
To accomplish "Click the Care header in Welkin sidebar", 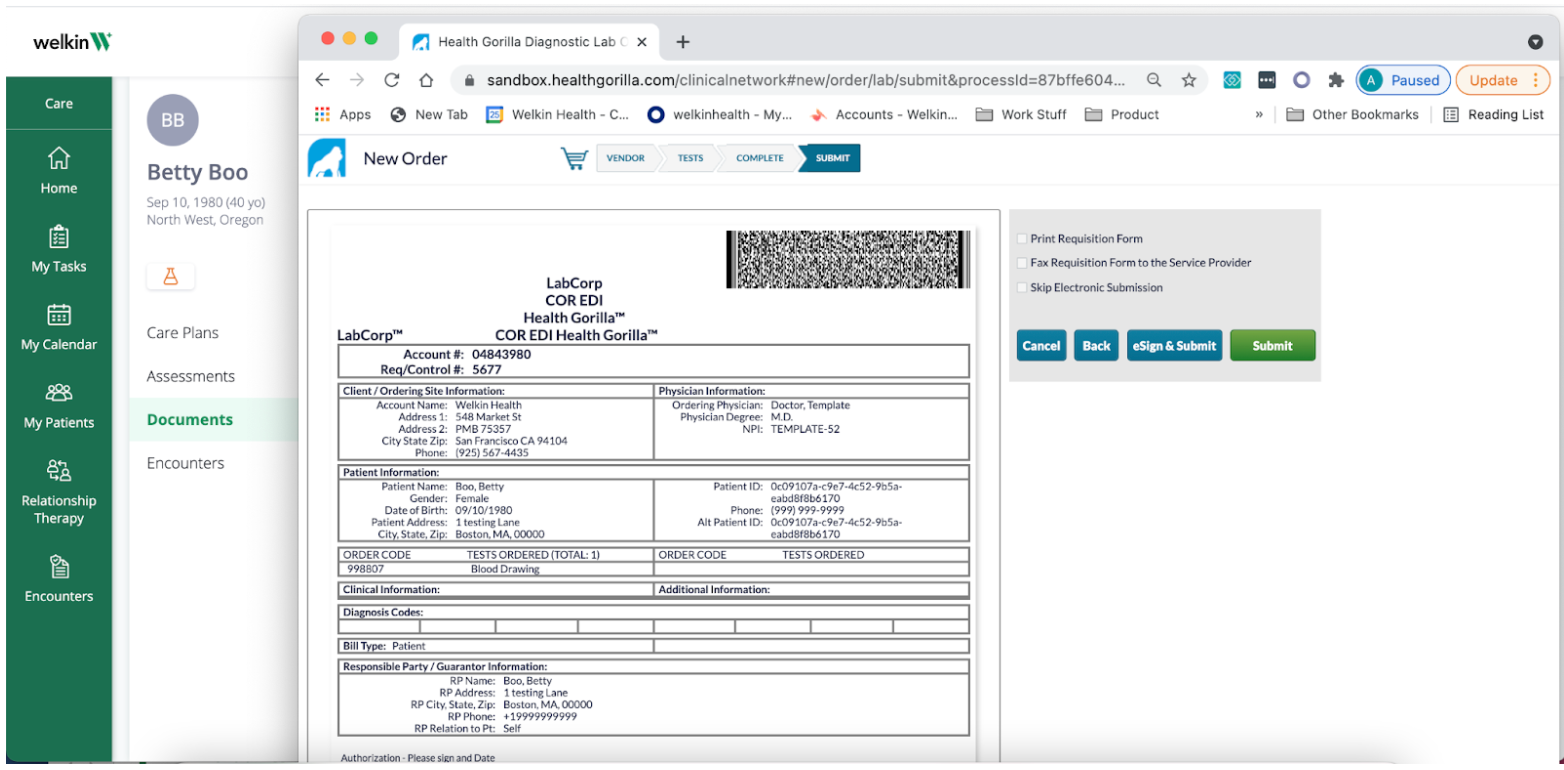I will tap(59, 103).
